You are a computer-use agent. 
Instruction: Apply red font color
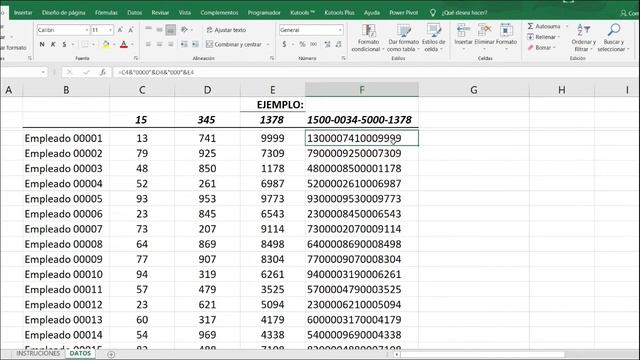(x=124, y=44)
